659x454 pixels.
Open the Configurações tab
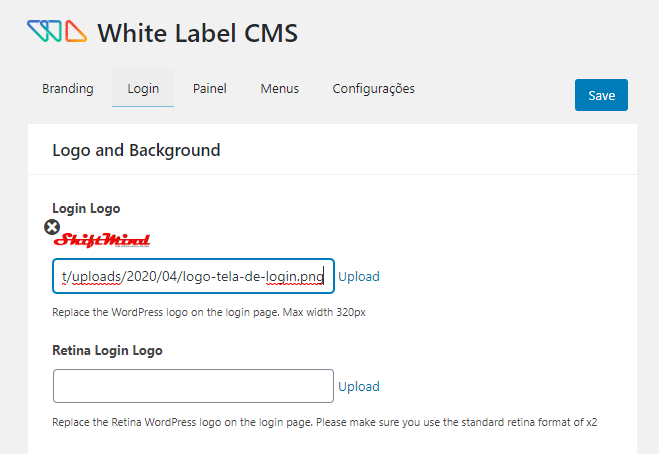373,88
